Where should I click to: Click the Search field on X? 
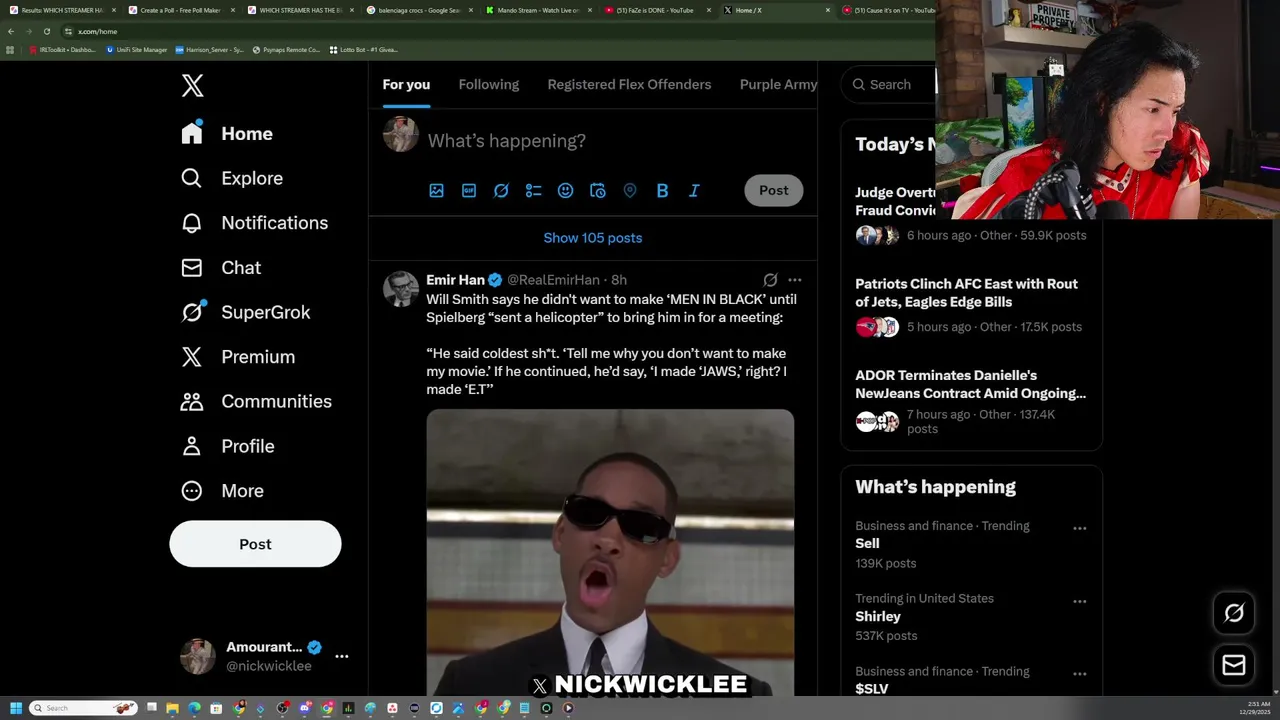click(x=890, y=85)
